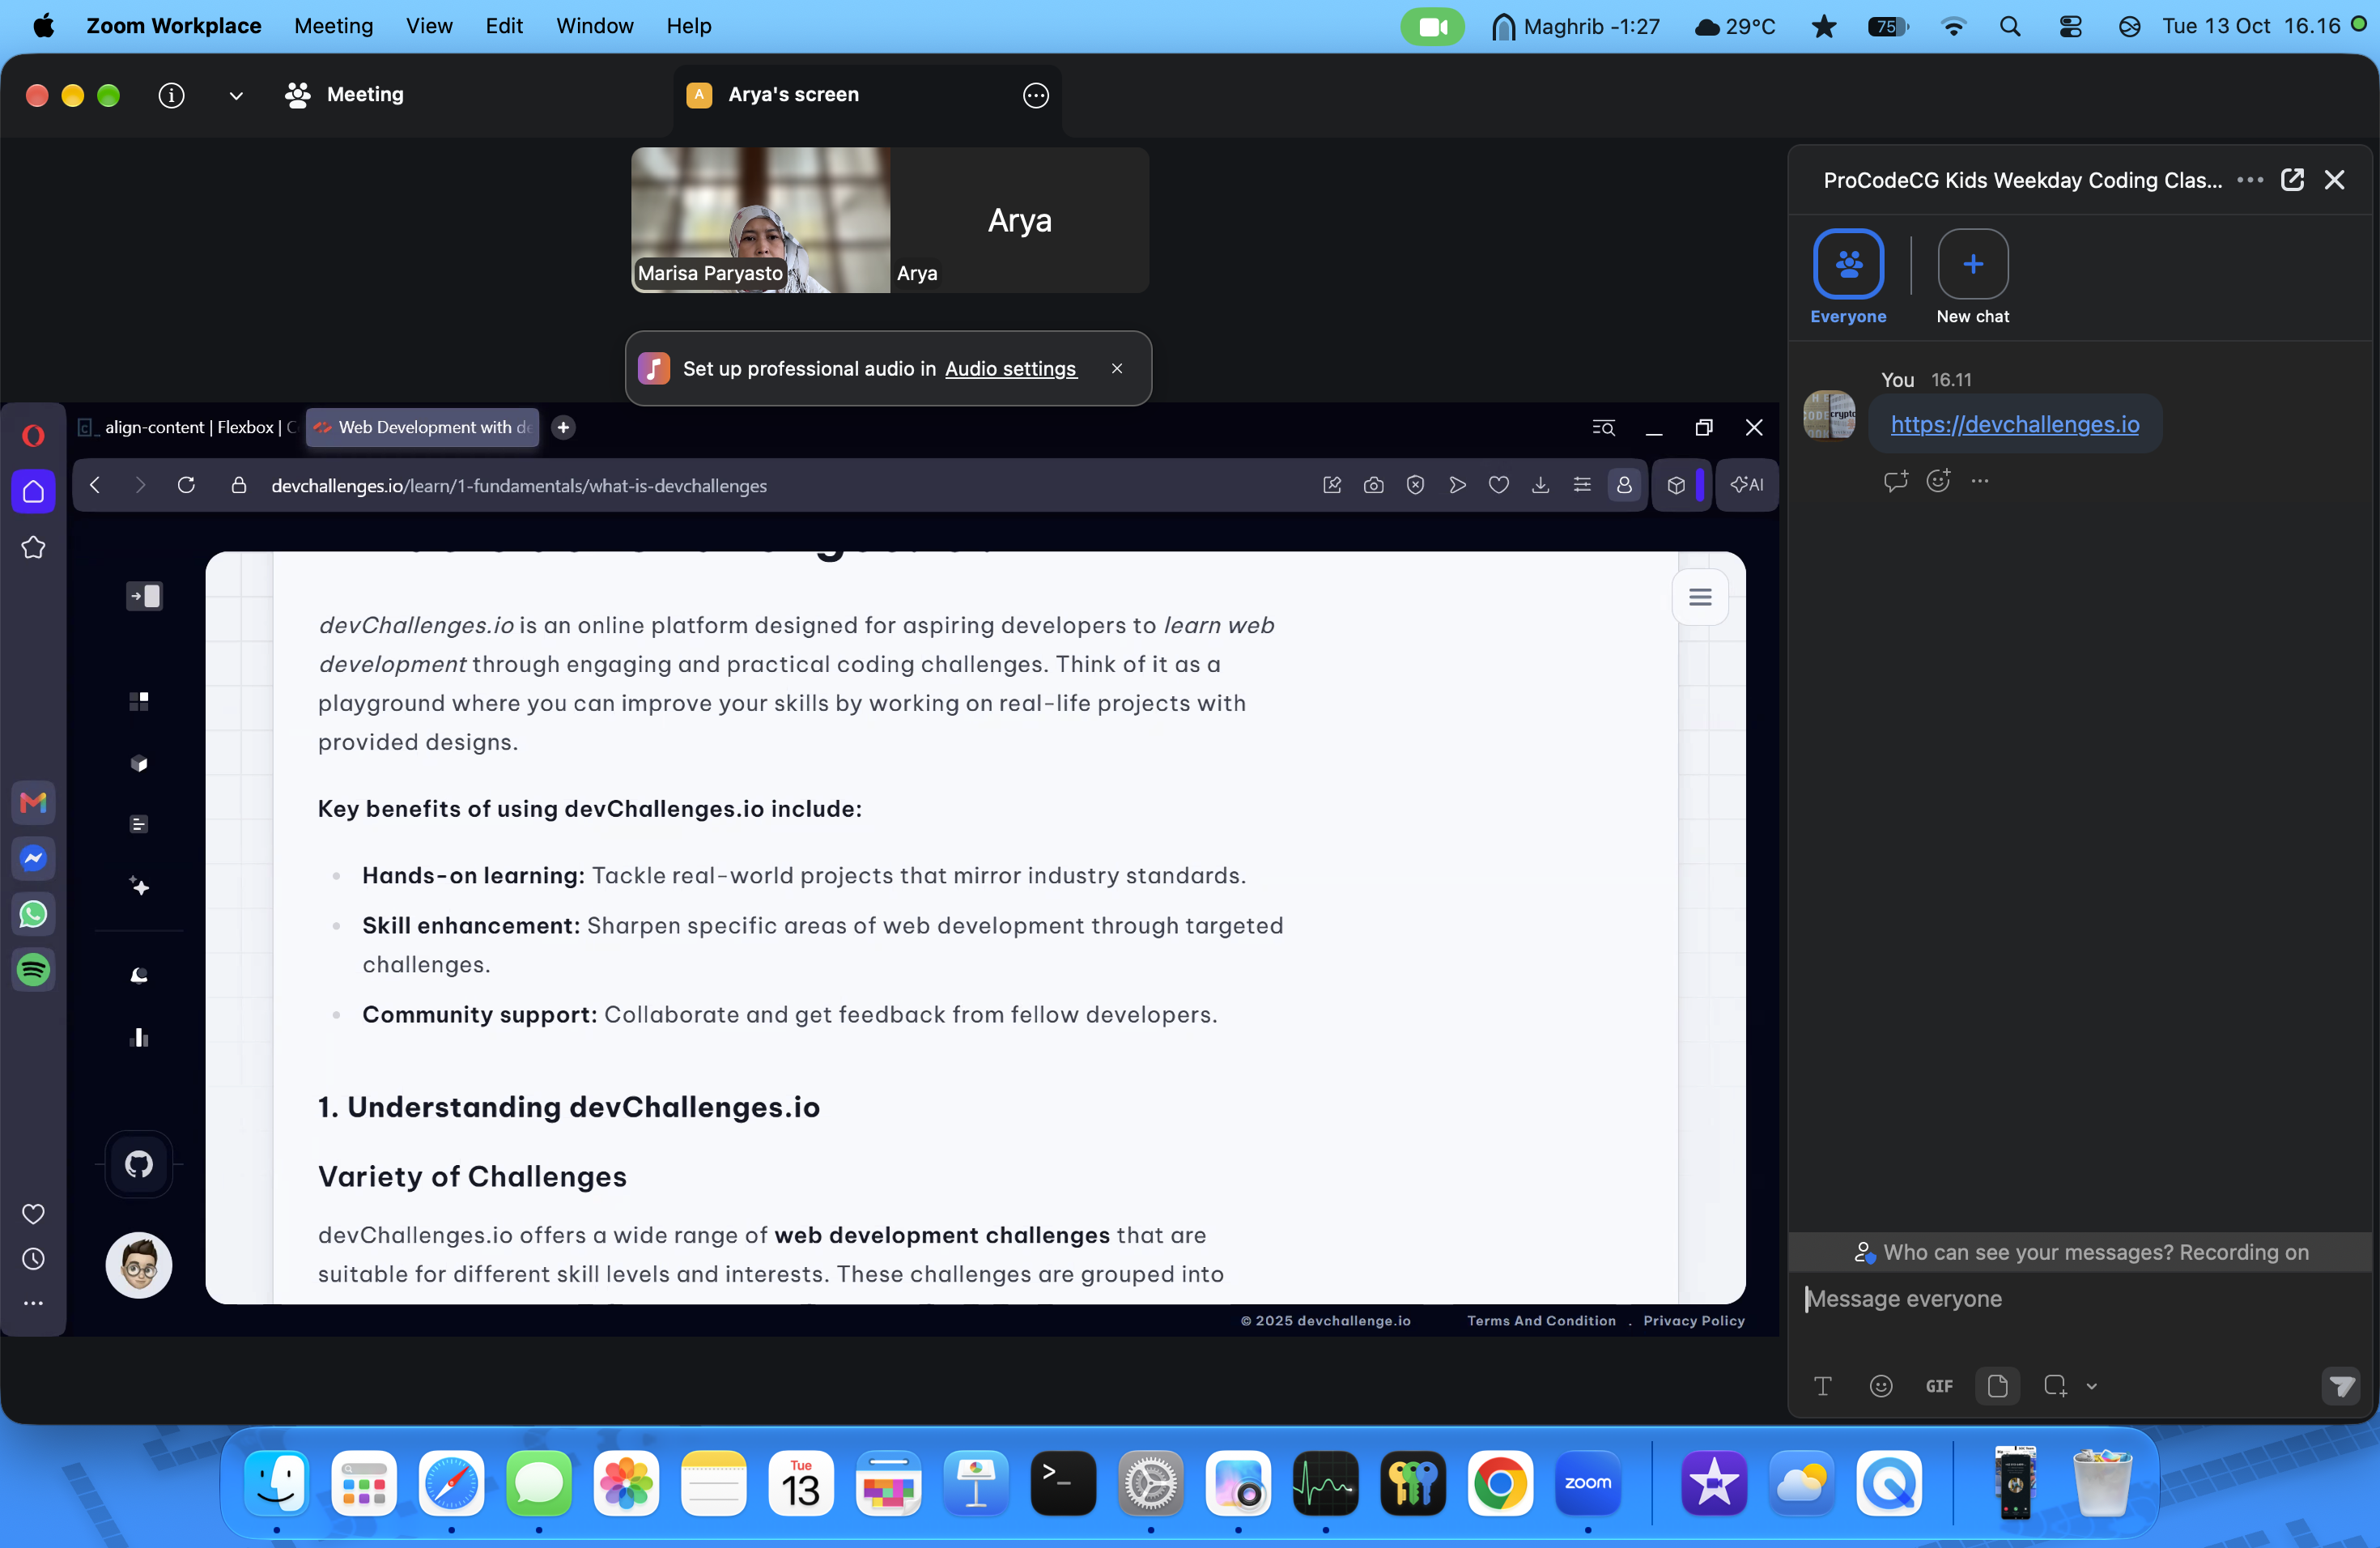
Task: Click Who can see your messages notice
Action: pyautogui.click(x=2080, y=1252)
